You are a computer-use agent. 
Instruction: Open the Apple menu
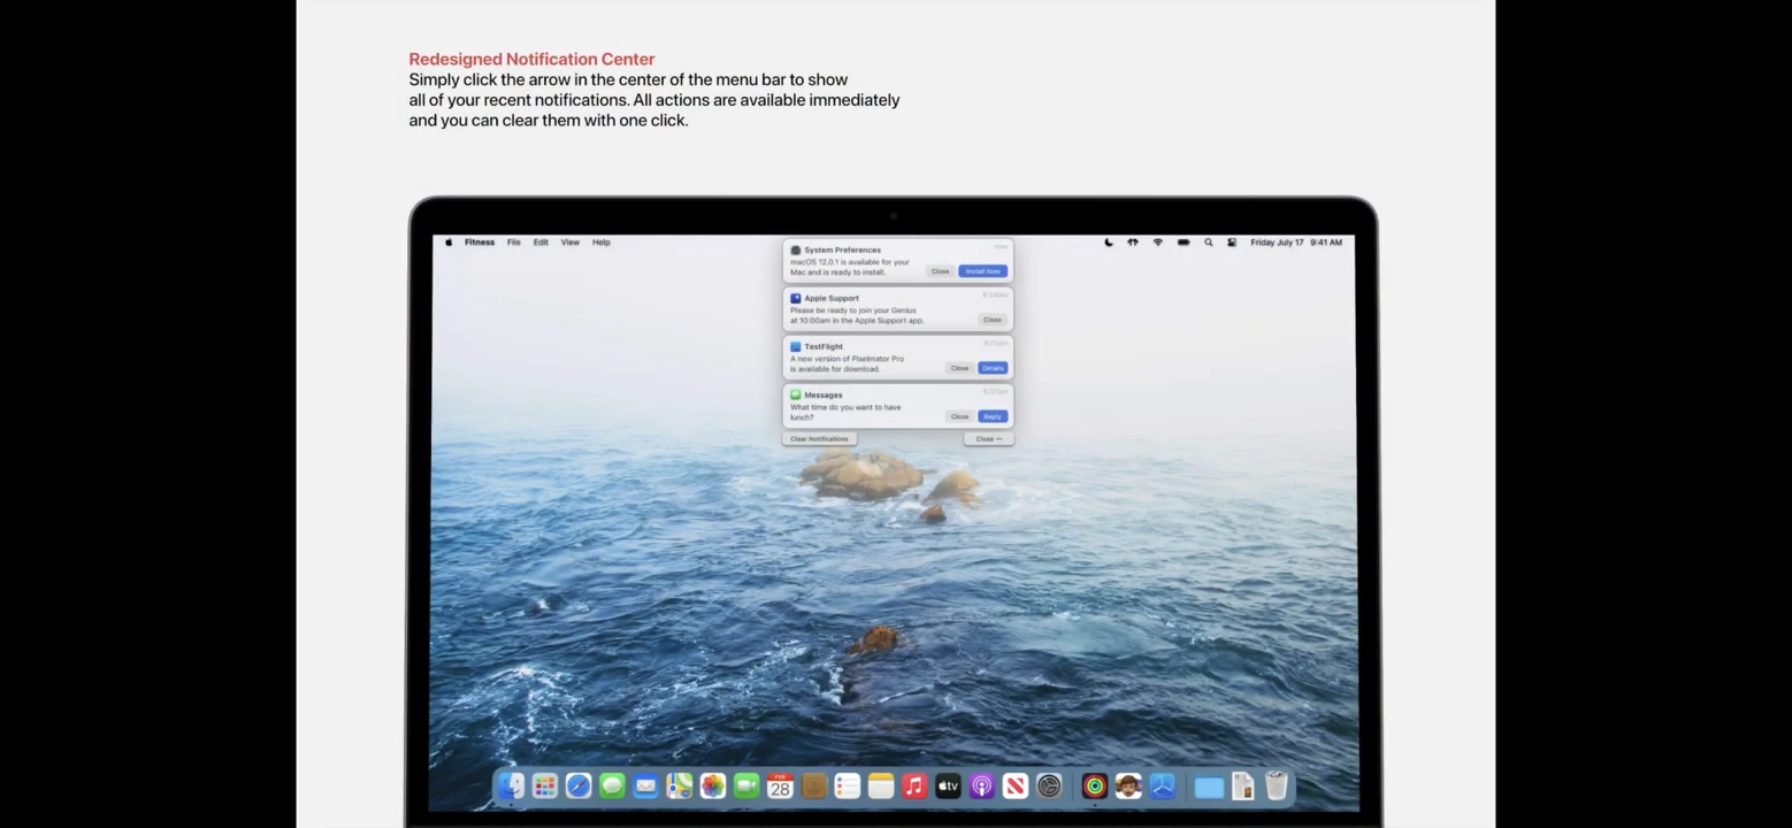(x=448, y=242)
